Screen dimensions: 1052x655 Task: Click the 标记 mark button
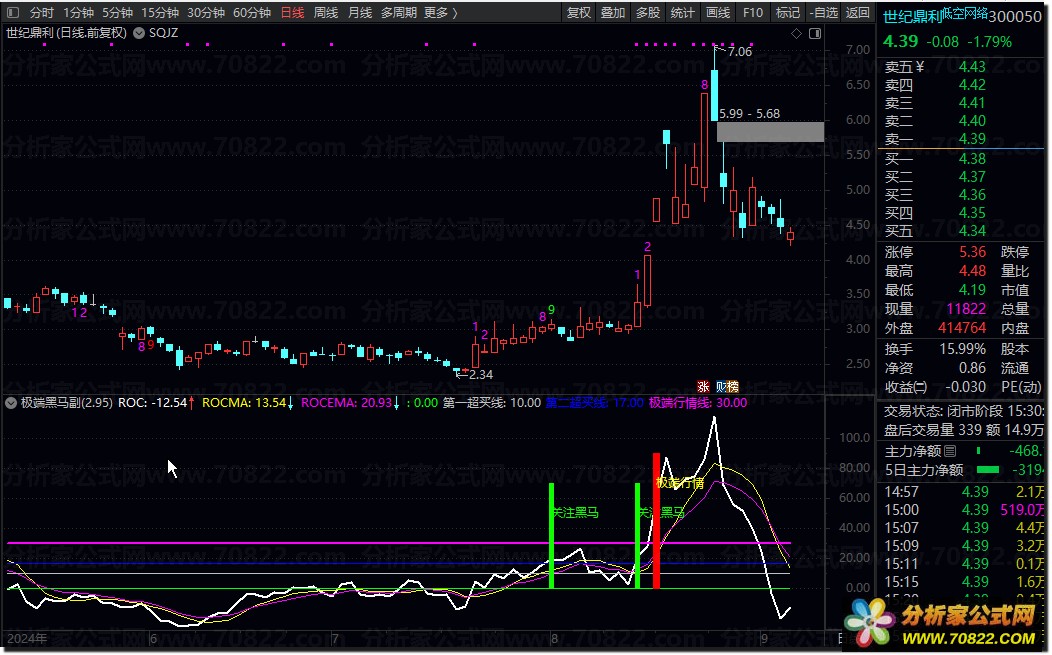(x=788, y=13)
